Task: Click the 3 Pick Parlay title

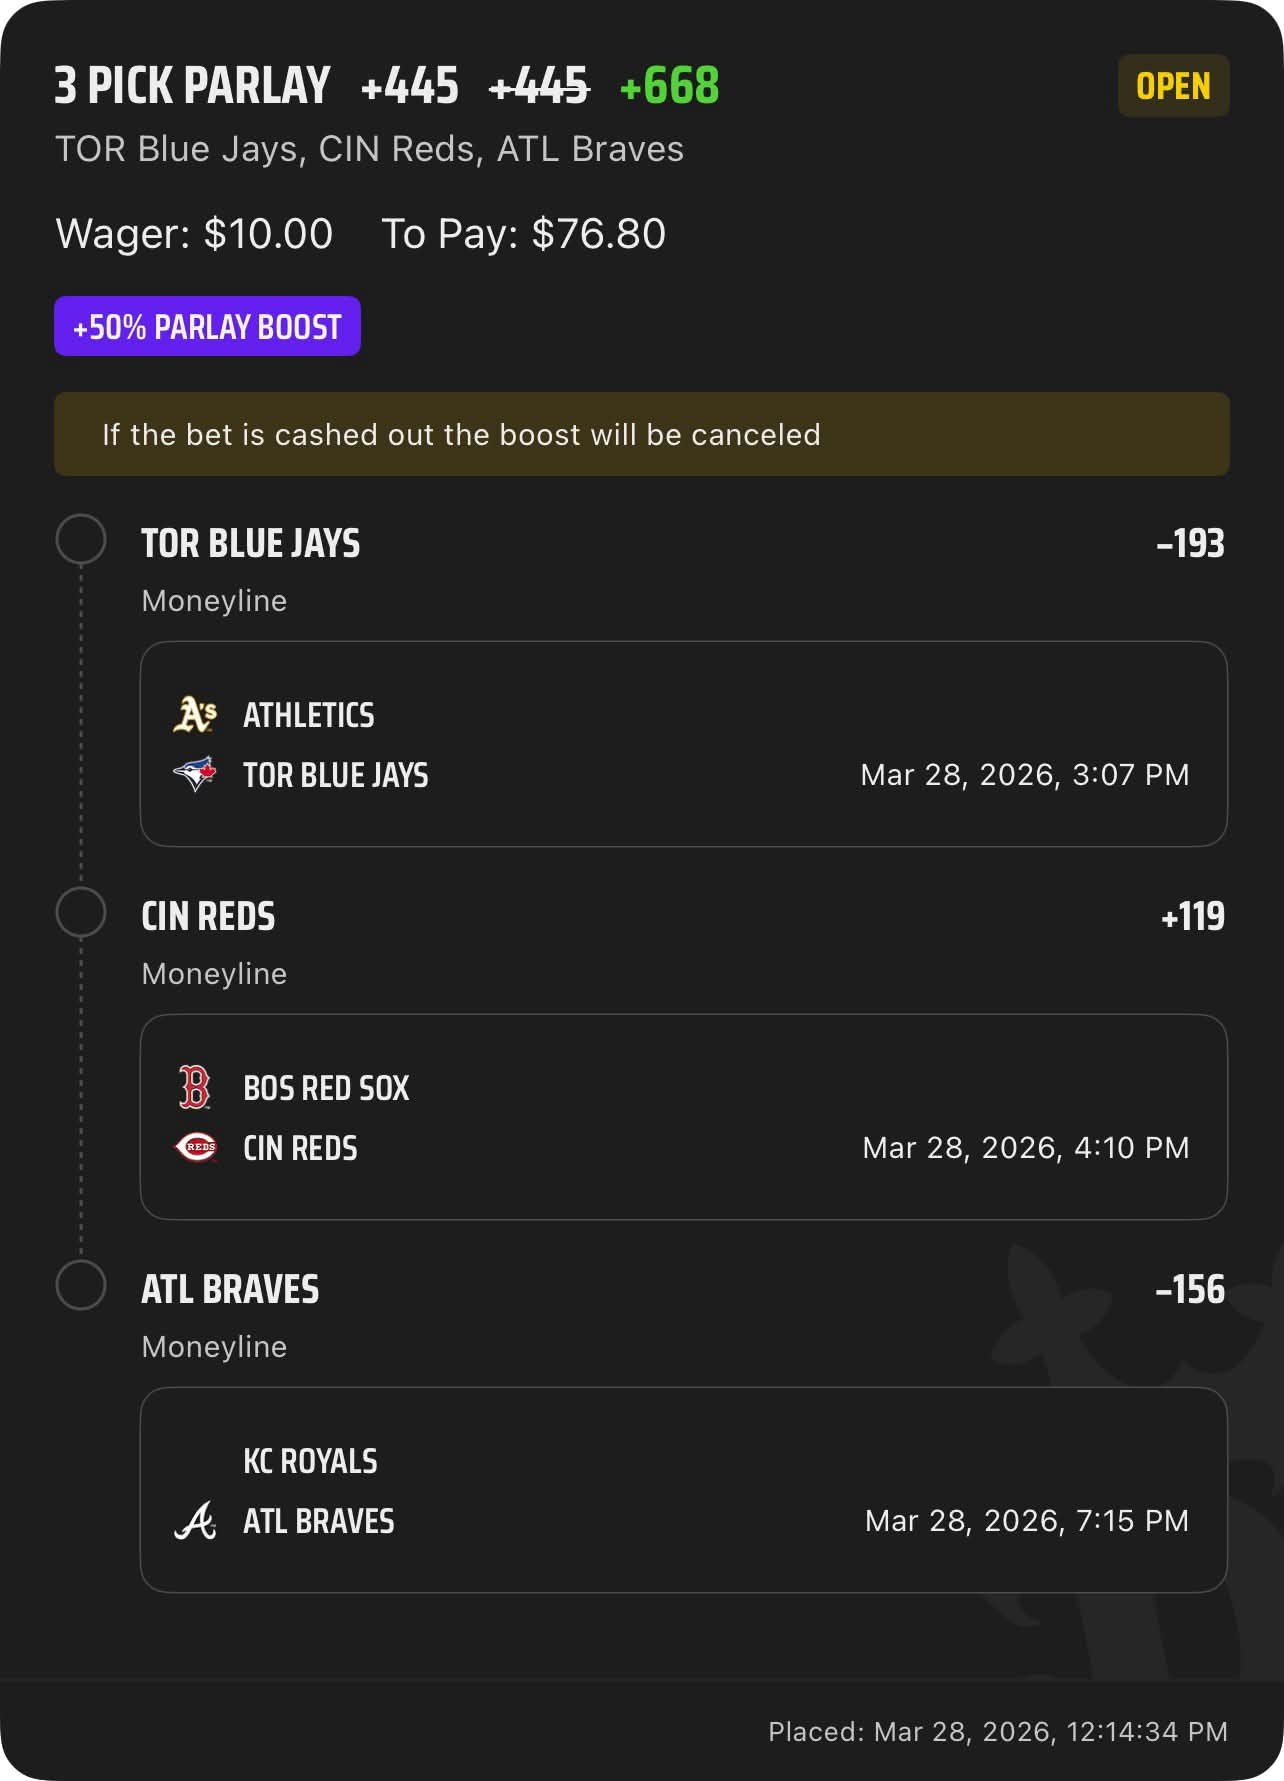Action: (192, 86)
